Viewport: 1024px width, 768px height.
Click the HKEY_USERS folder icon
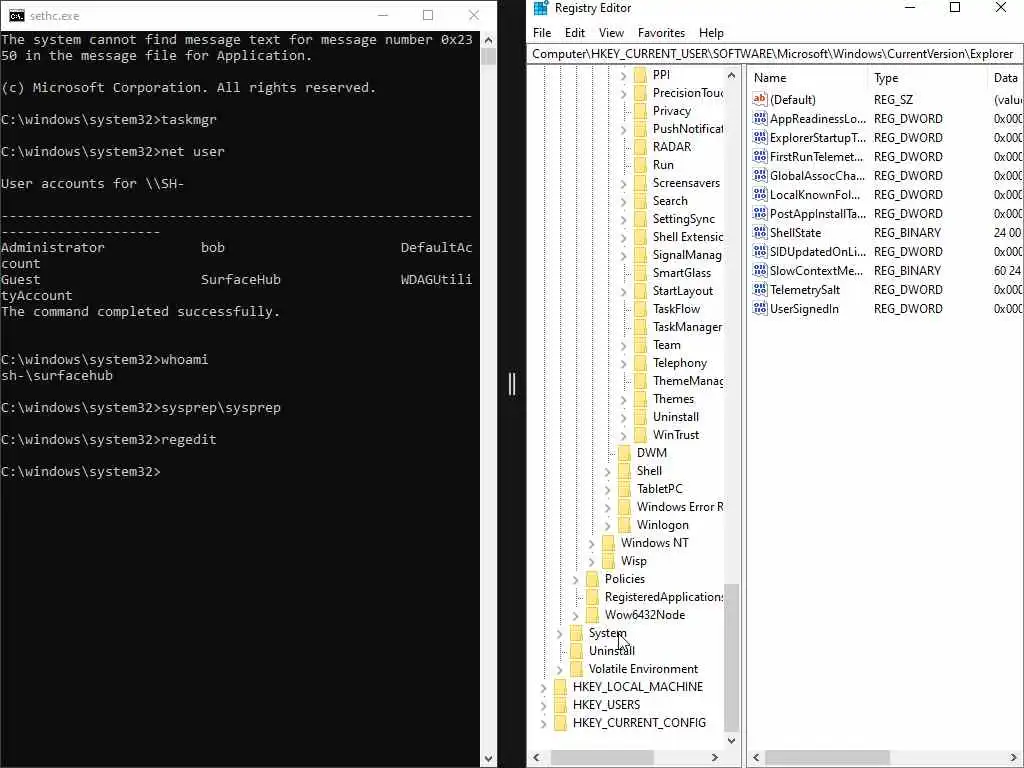pos(560,705)
